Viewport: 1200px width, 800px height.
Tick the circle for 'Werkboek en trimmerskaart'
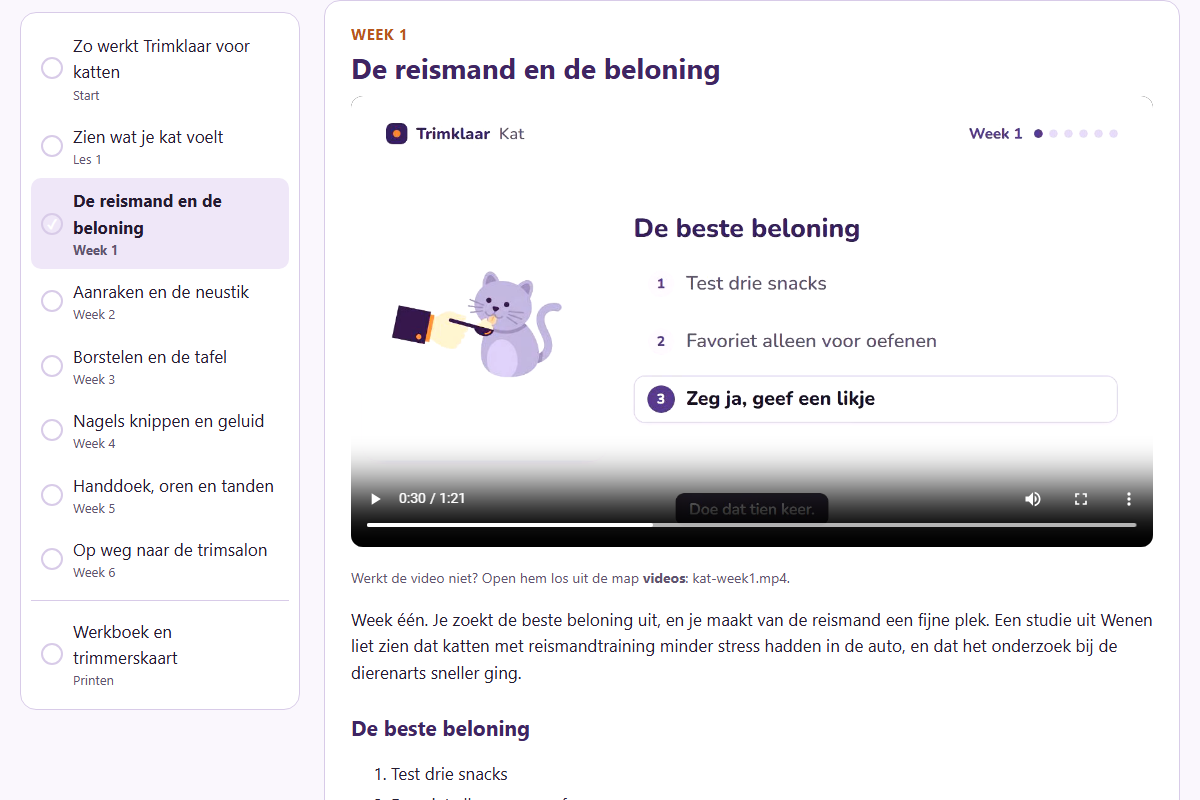coord(52,654)
